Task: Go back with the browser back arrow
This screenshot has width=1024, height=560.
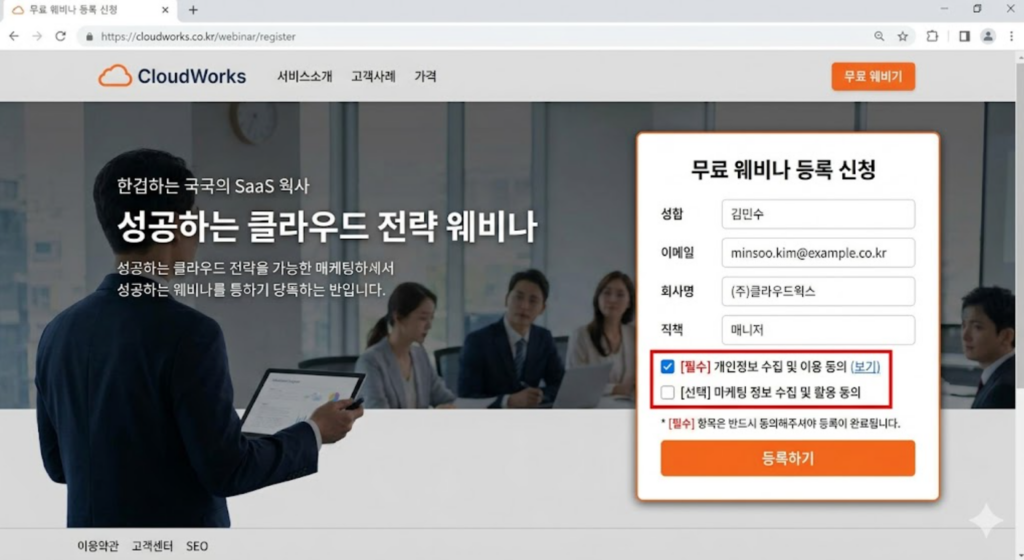Action: (14, 37)
